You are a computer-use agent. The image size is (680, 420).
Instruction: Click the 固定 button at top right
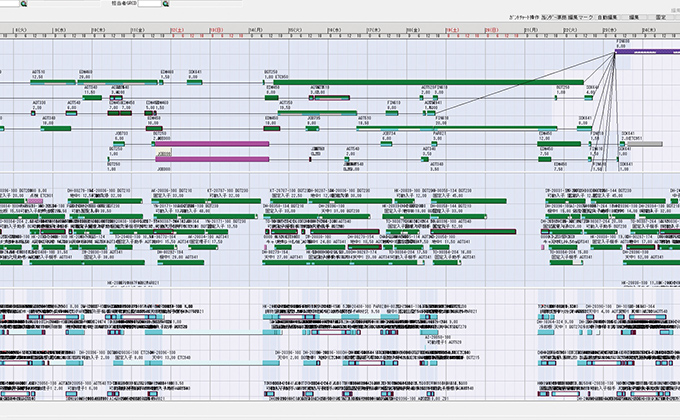point(661,17)
